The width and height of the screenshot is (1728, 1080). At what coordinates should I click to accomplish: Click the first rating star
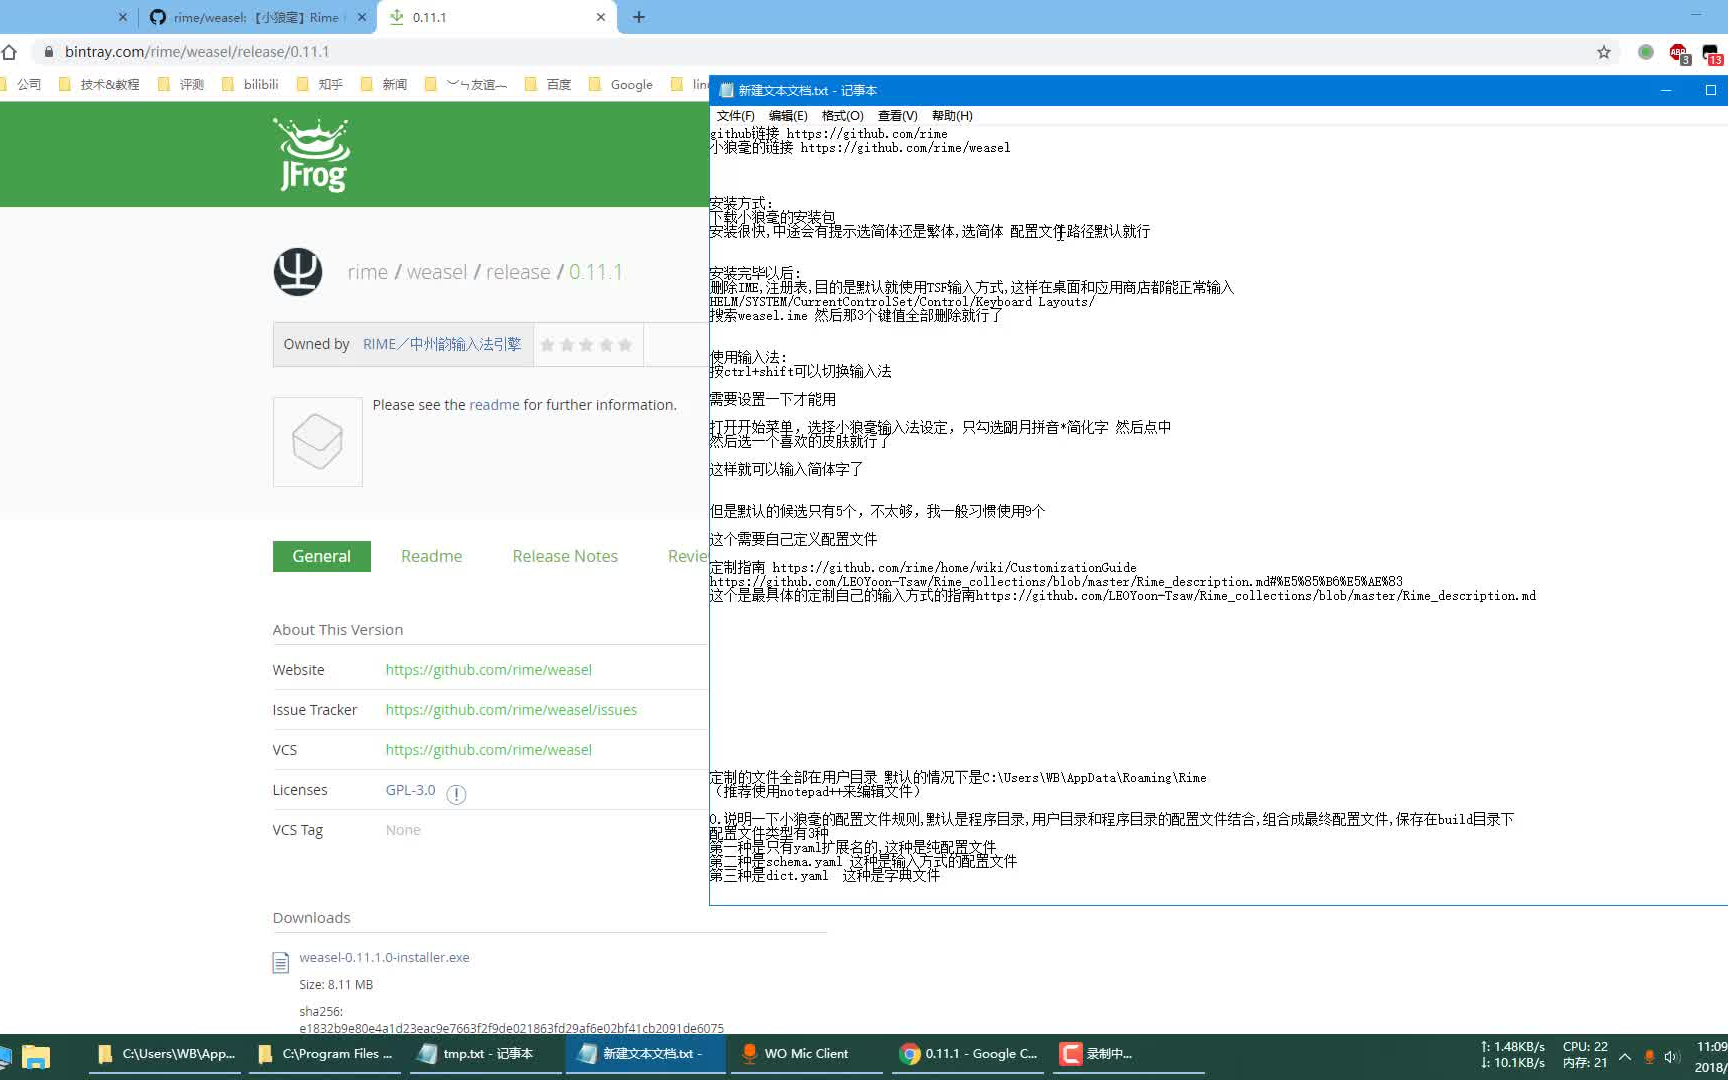pyautogui.click(x=547, y=344)
